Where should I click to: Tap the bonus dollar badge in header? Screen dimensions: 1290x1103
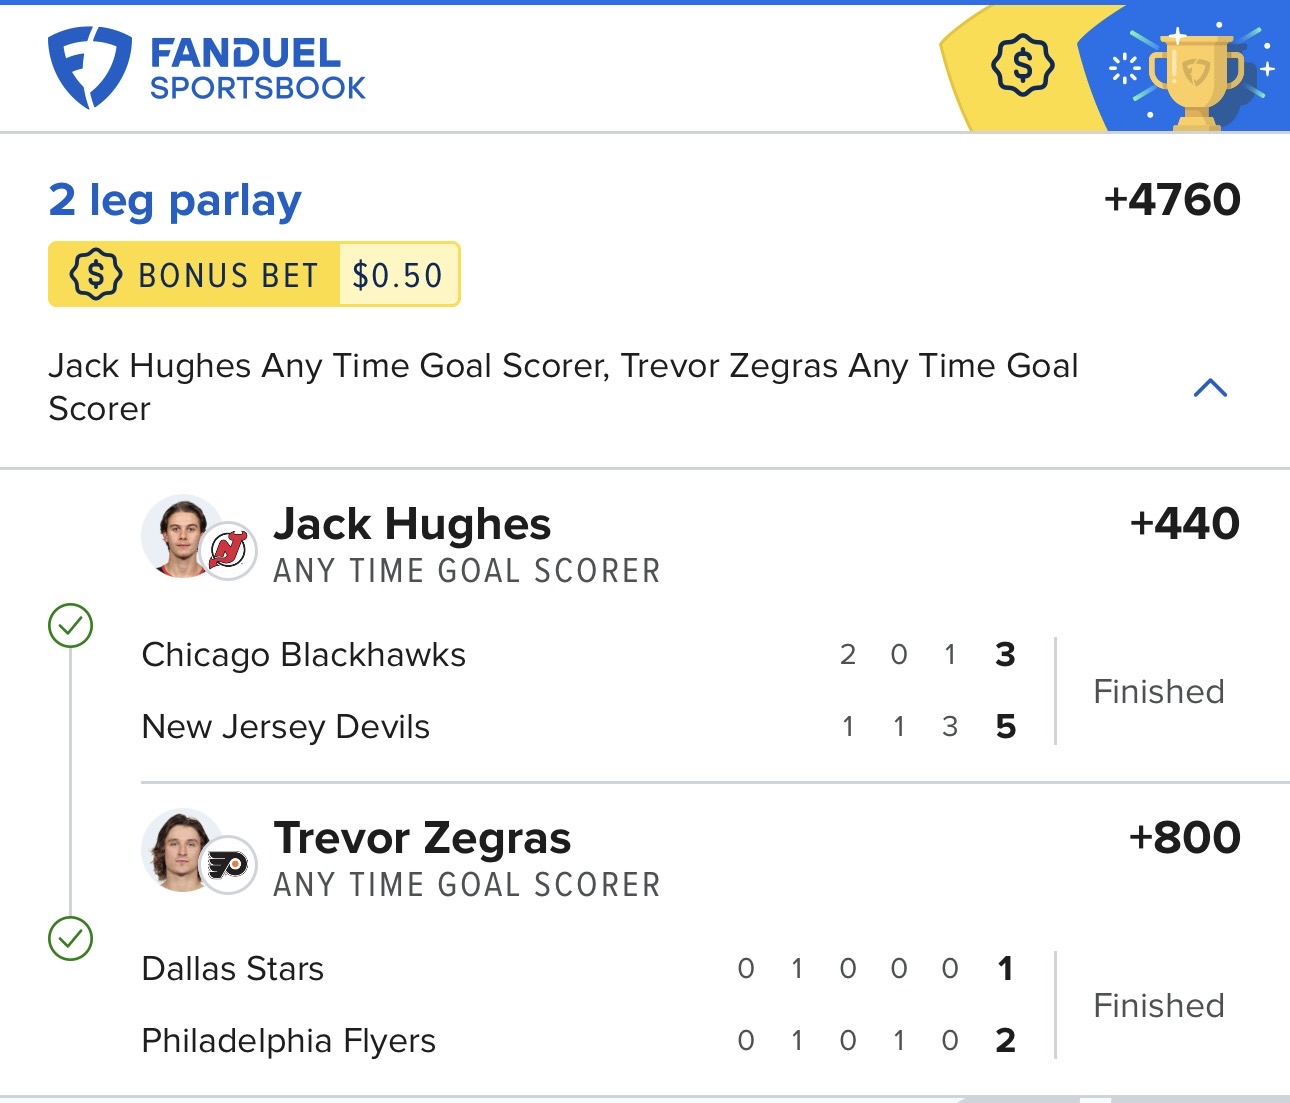pos(1022,66)
